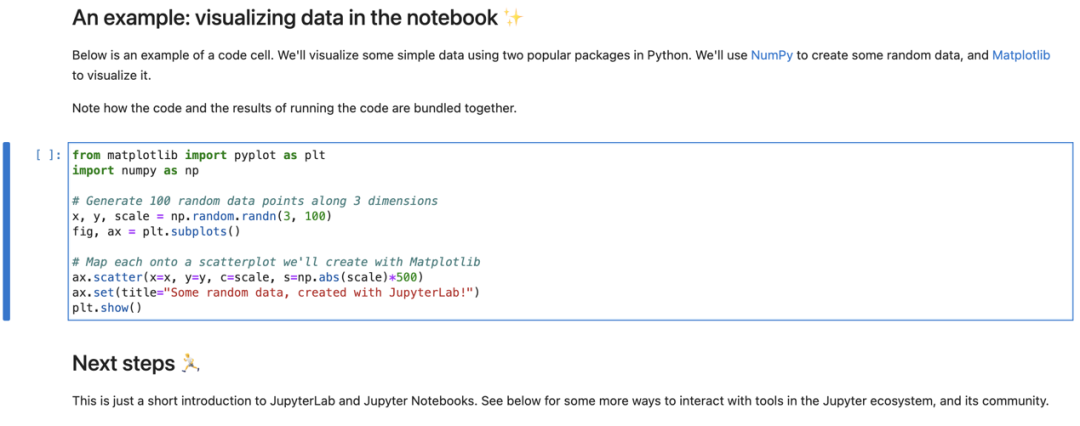Collapse the code cell using blue bar
1080x426 pixels.
pos(7,231)
